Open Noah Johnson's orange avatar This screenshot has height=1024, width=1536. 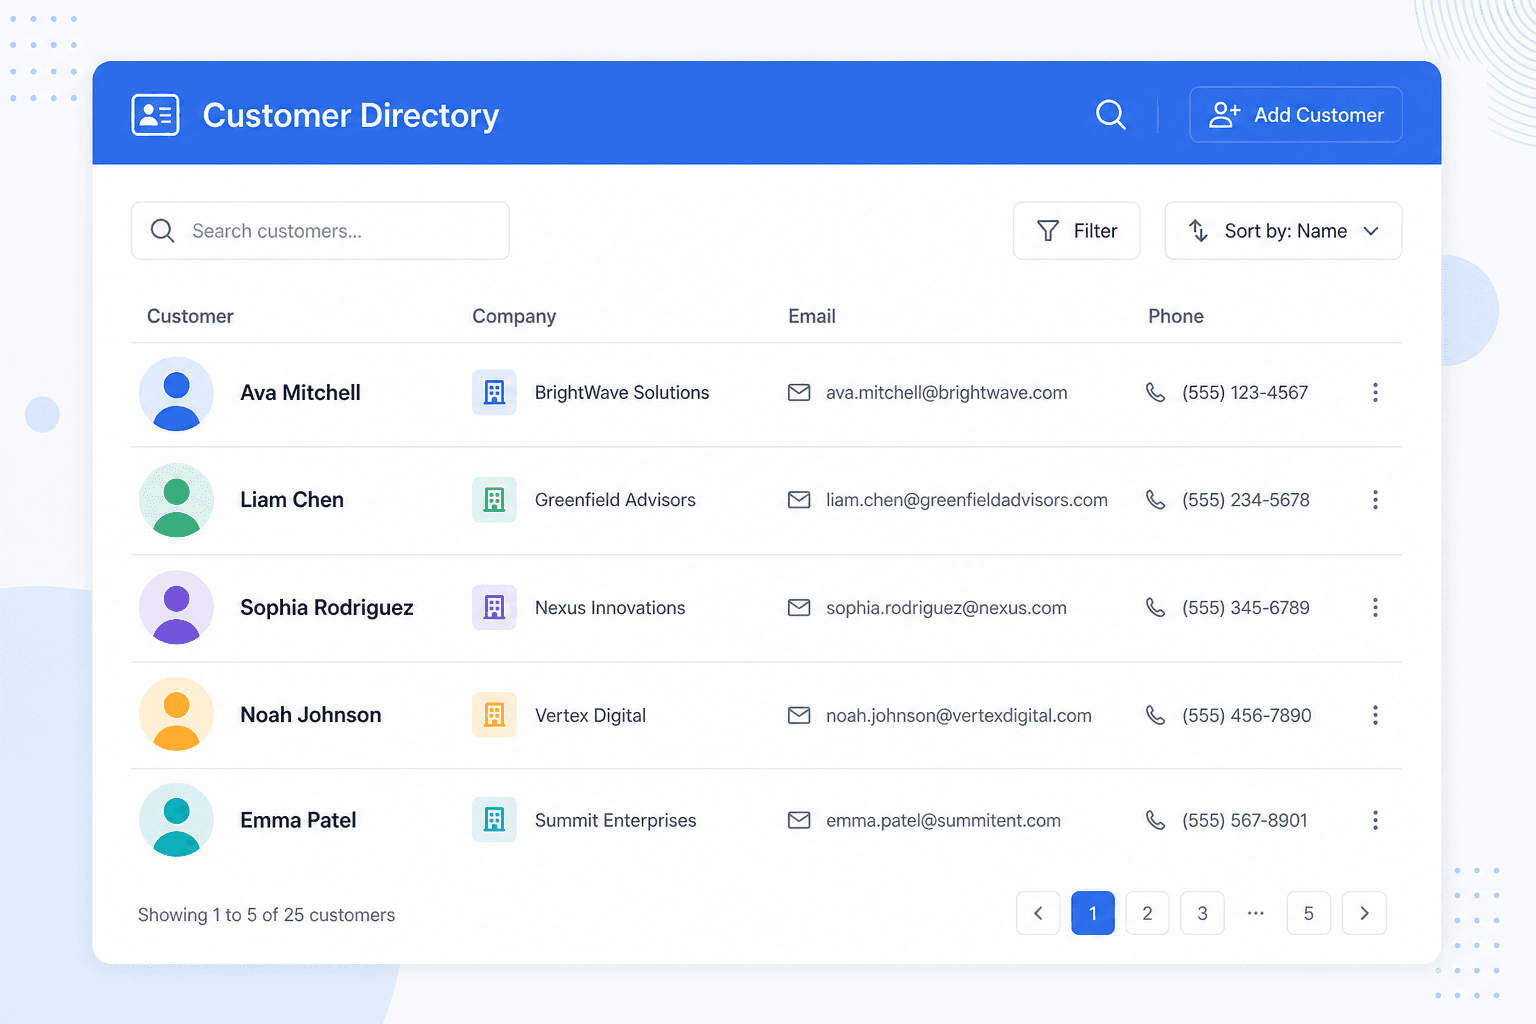(176, 714)
